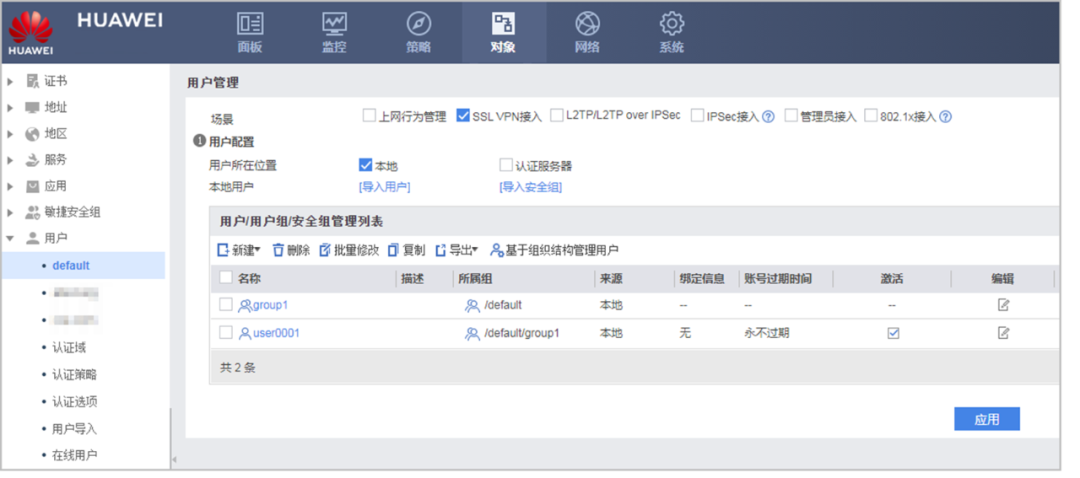Uncheck the SSL VPN接入 checkbox
The width and height of the screenshot is (1080, 478).
(463, 116)
